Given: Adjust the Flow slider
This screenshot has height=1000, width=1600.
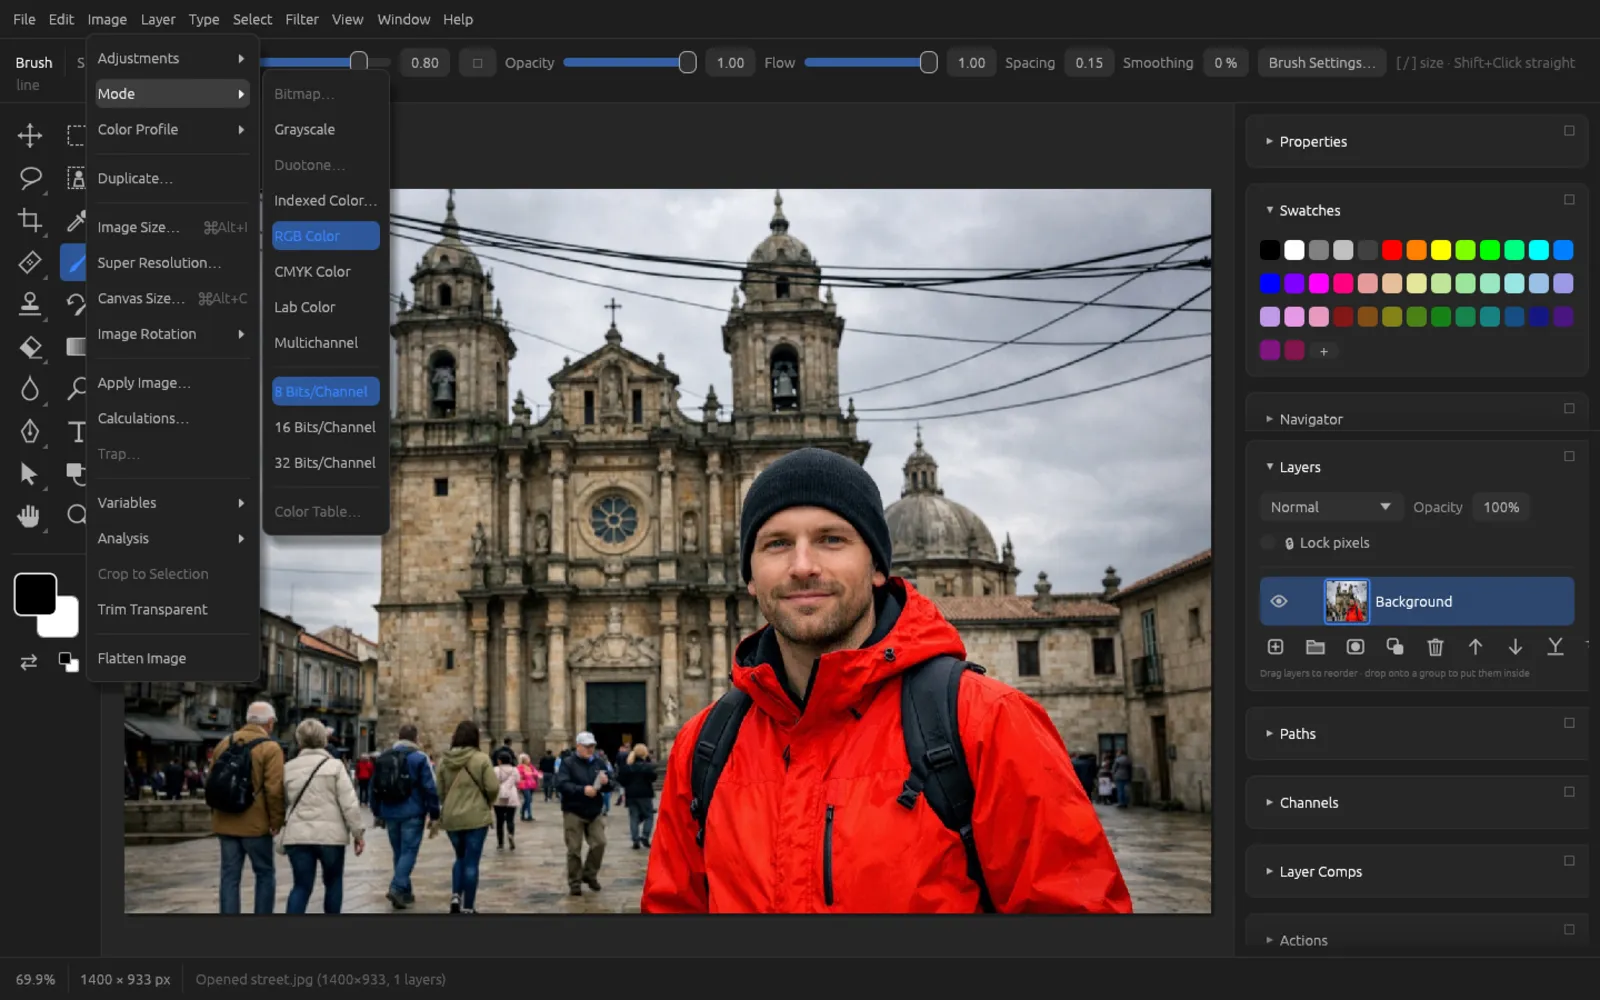Looking at the screenshot, I should tap(870, 63).
